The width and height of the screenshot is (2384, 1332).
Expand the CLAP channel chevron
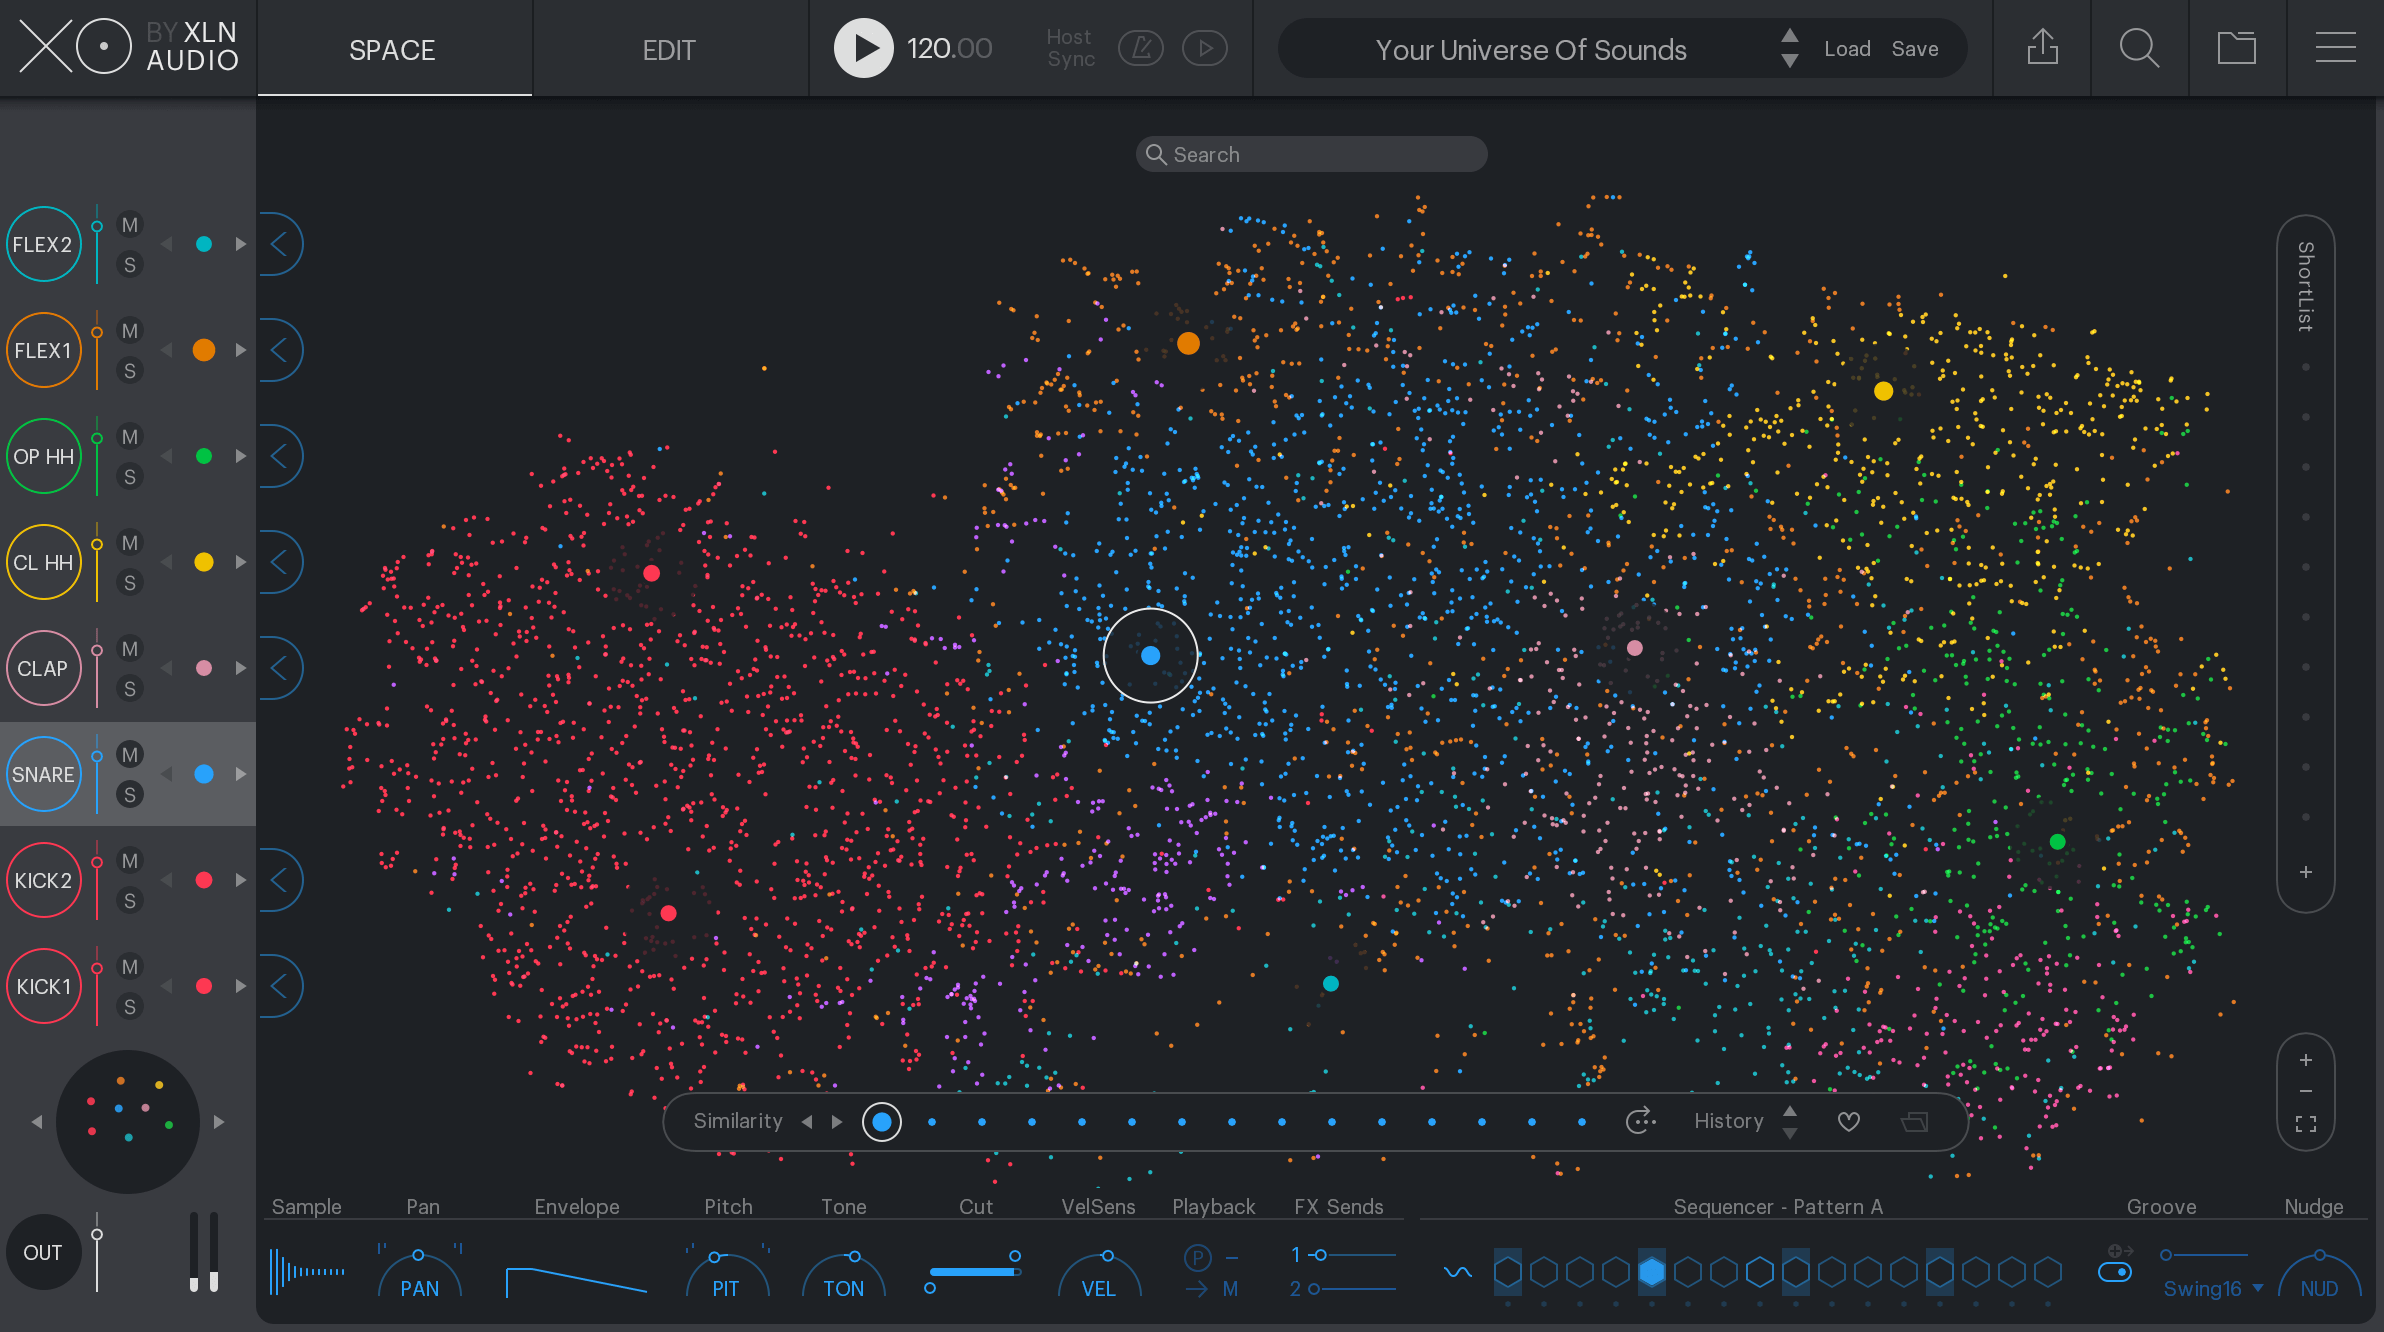(280, 668)
